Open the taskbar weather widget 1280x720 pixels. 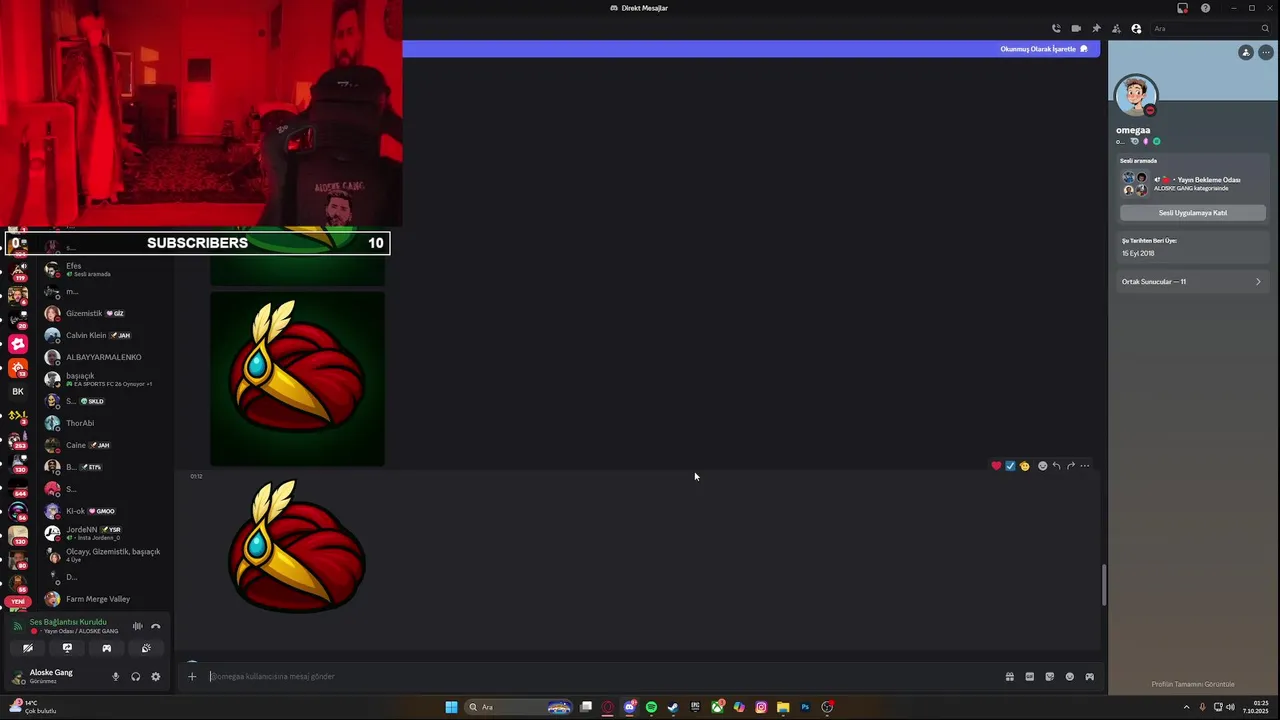[x=32, y=707]
